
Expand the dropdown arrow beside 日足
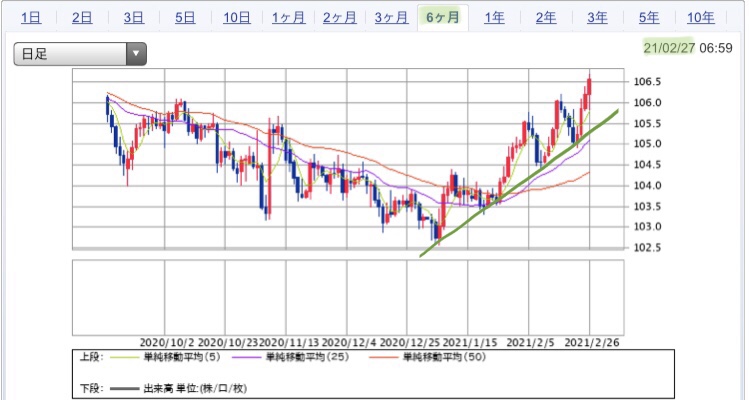click(x=136, y=54)
